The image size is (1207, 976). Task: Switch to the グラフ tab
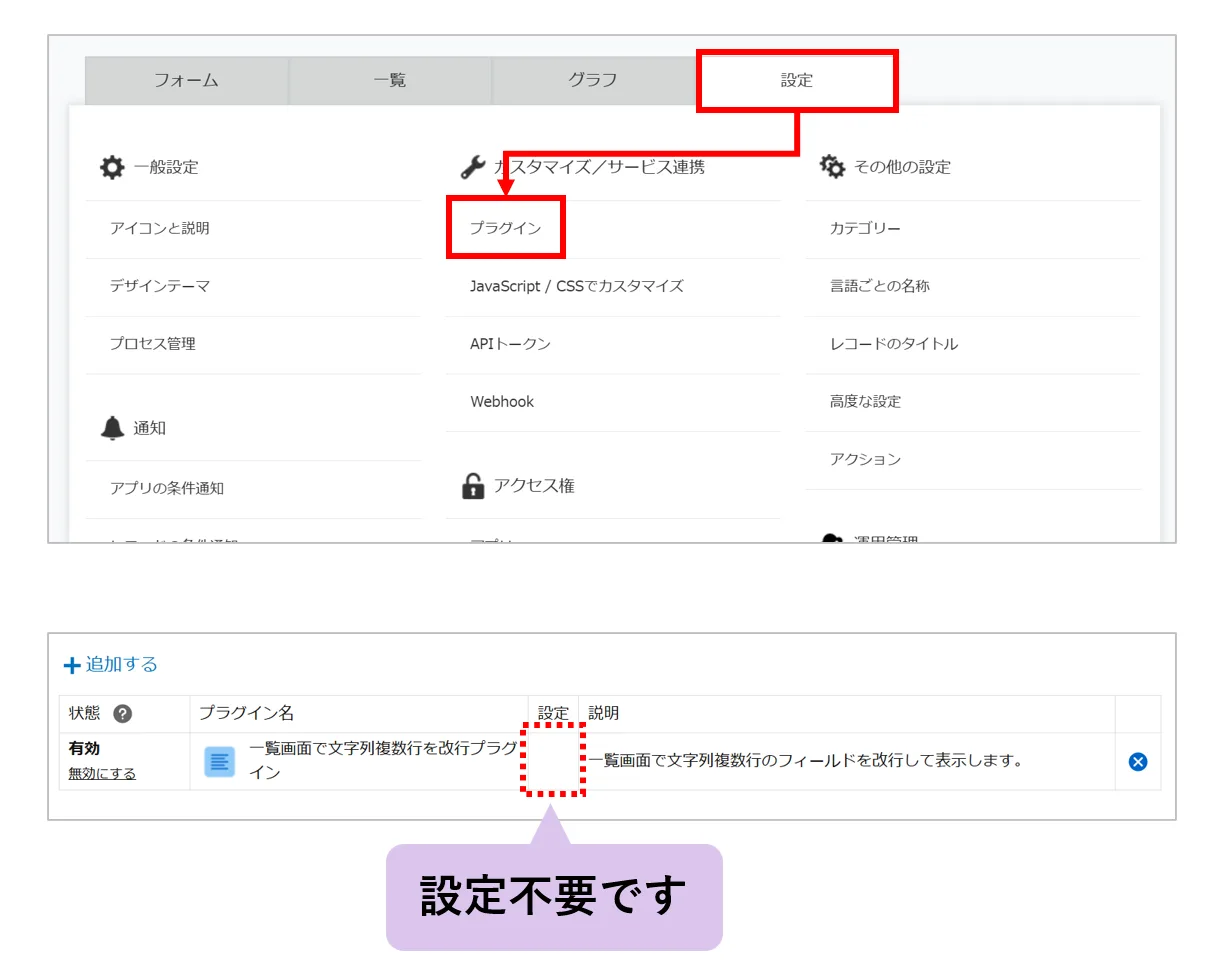pyautogui.click(x=593, y=80)
